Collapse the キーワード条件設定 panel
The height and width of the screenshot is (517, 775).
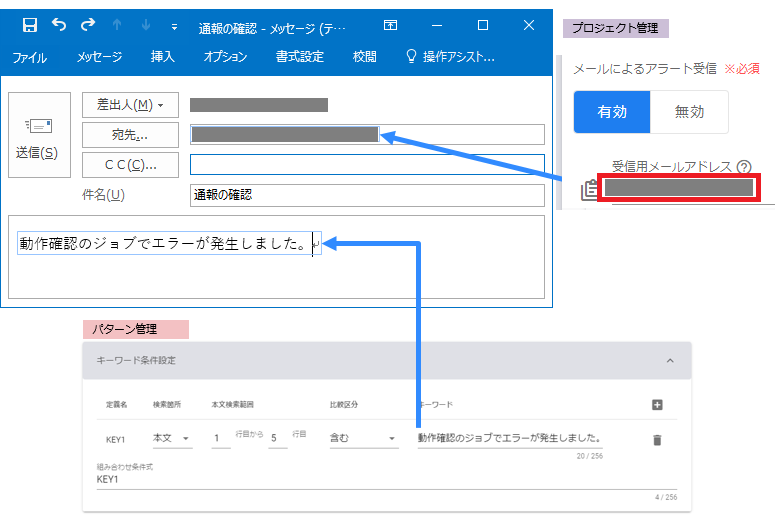pos(670,360)
